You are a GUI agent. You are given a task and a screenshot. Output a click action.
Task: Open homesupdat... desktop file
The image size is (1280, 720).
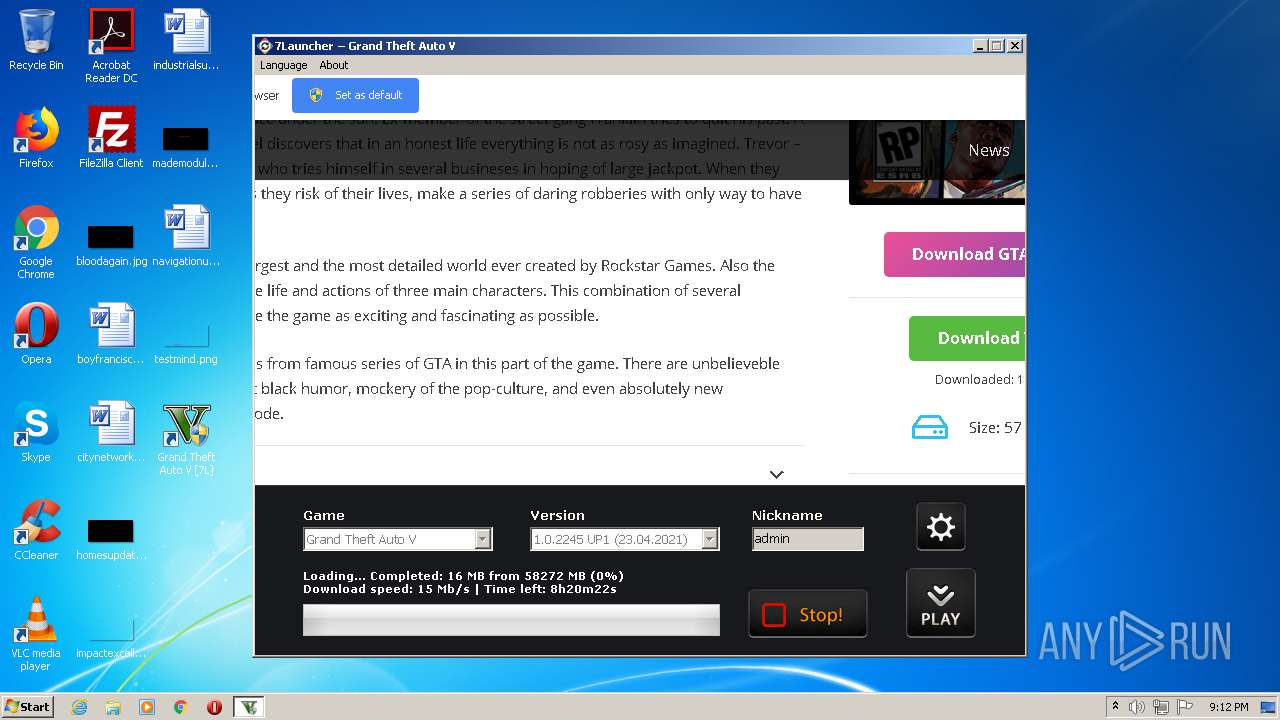(111, 539)
